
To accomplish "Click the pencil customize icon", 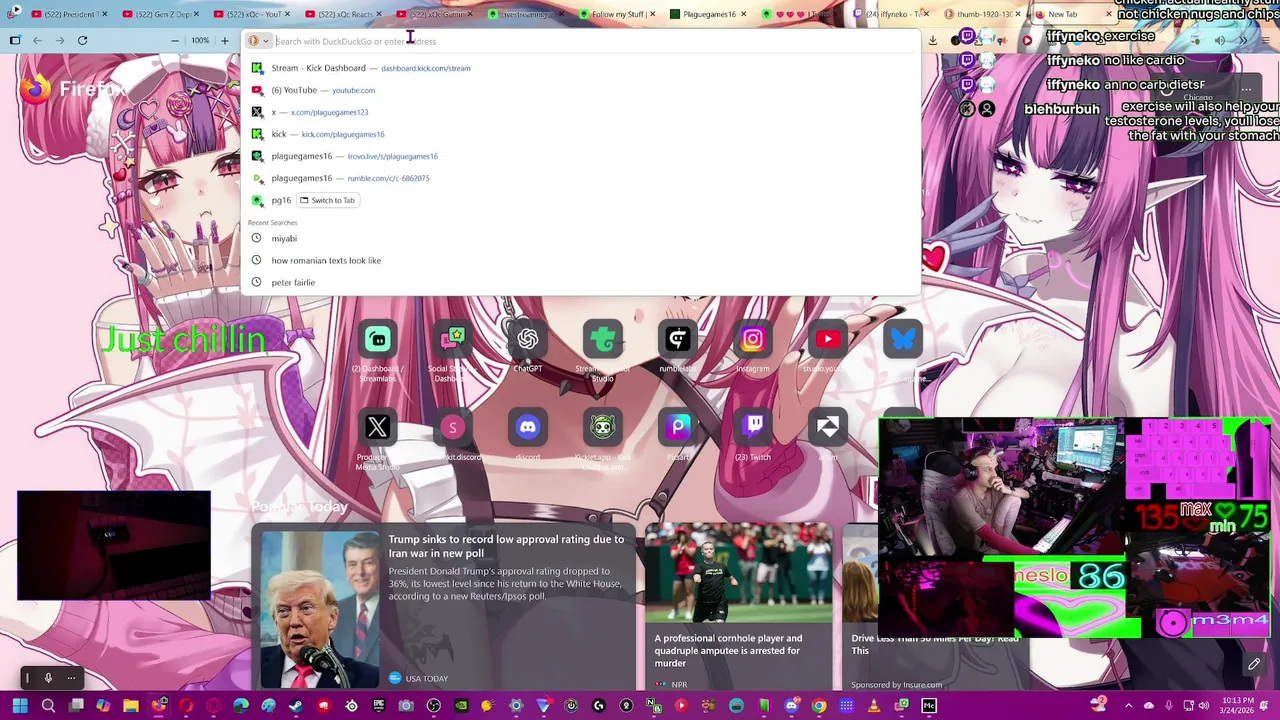I will tap(1254, 664).
